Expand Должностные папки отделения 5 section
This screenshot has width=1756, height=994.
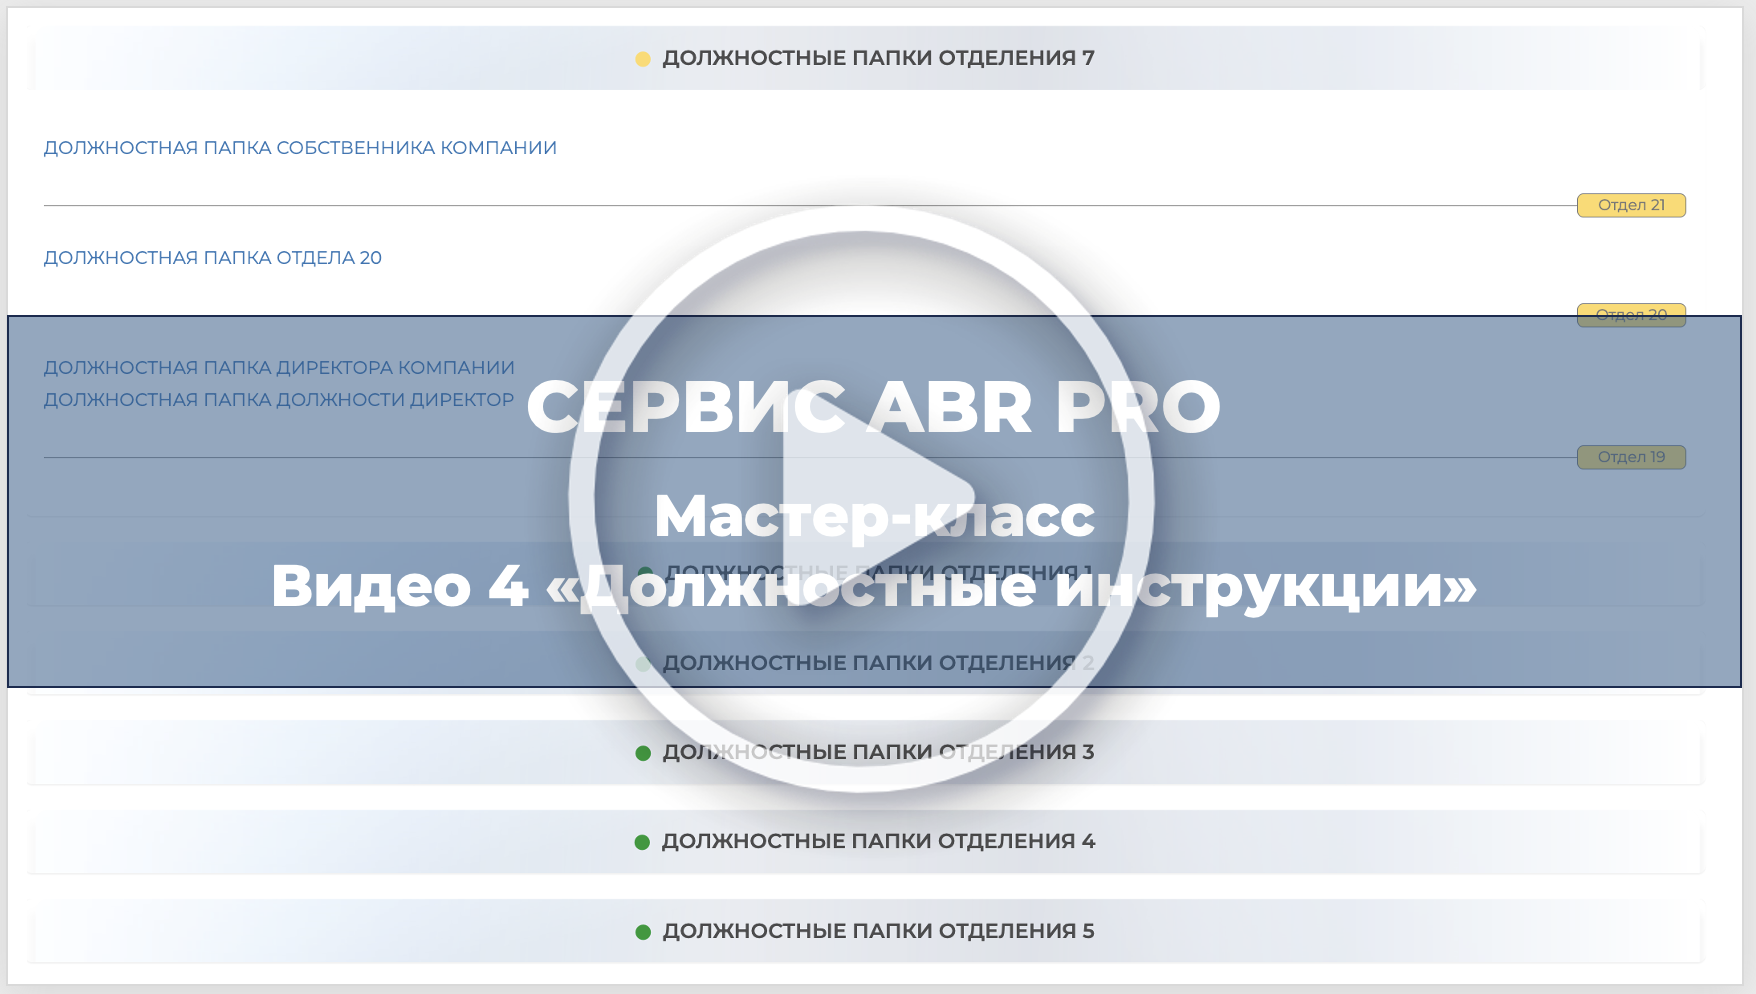[866, 931]
